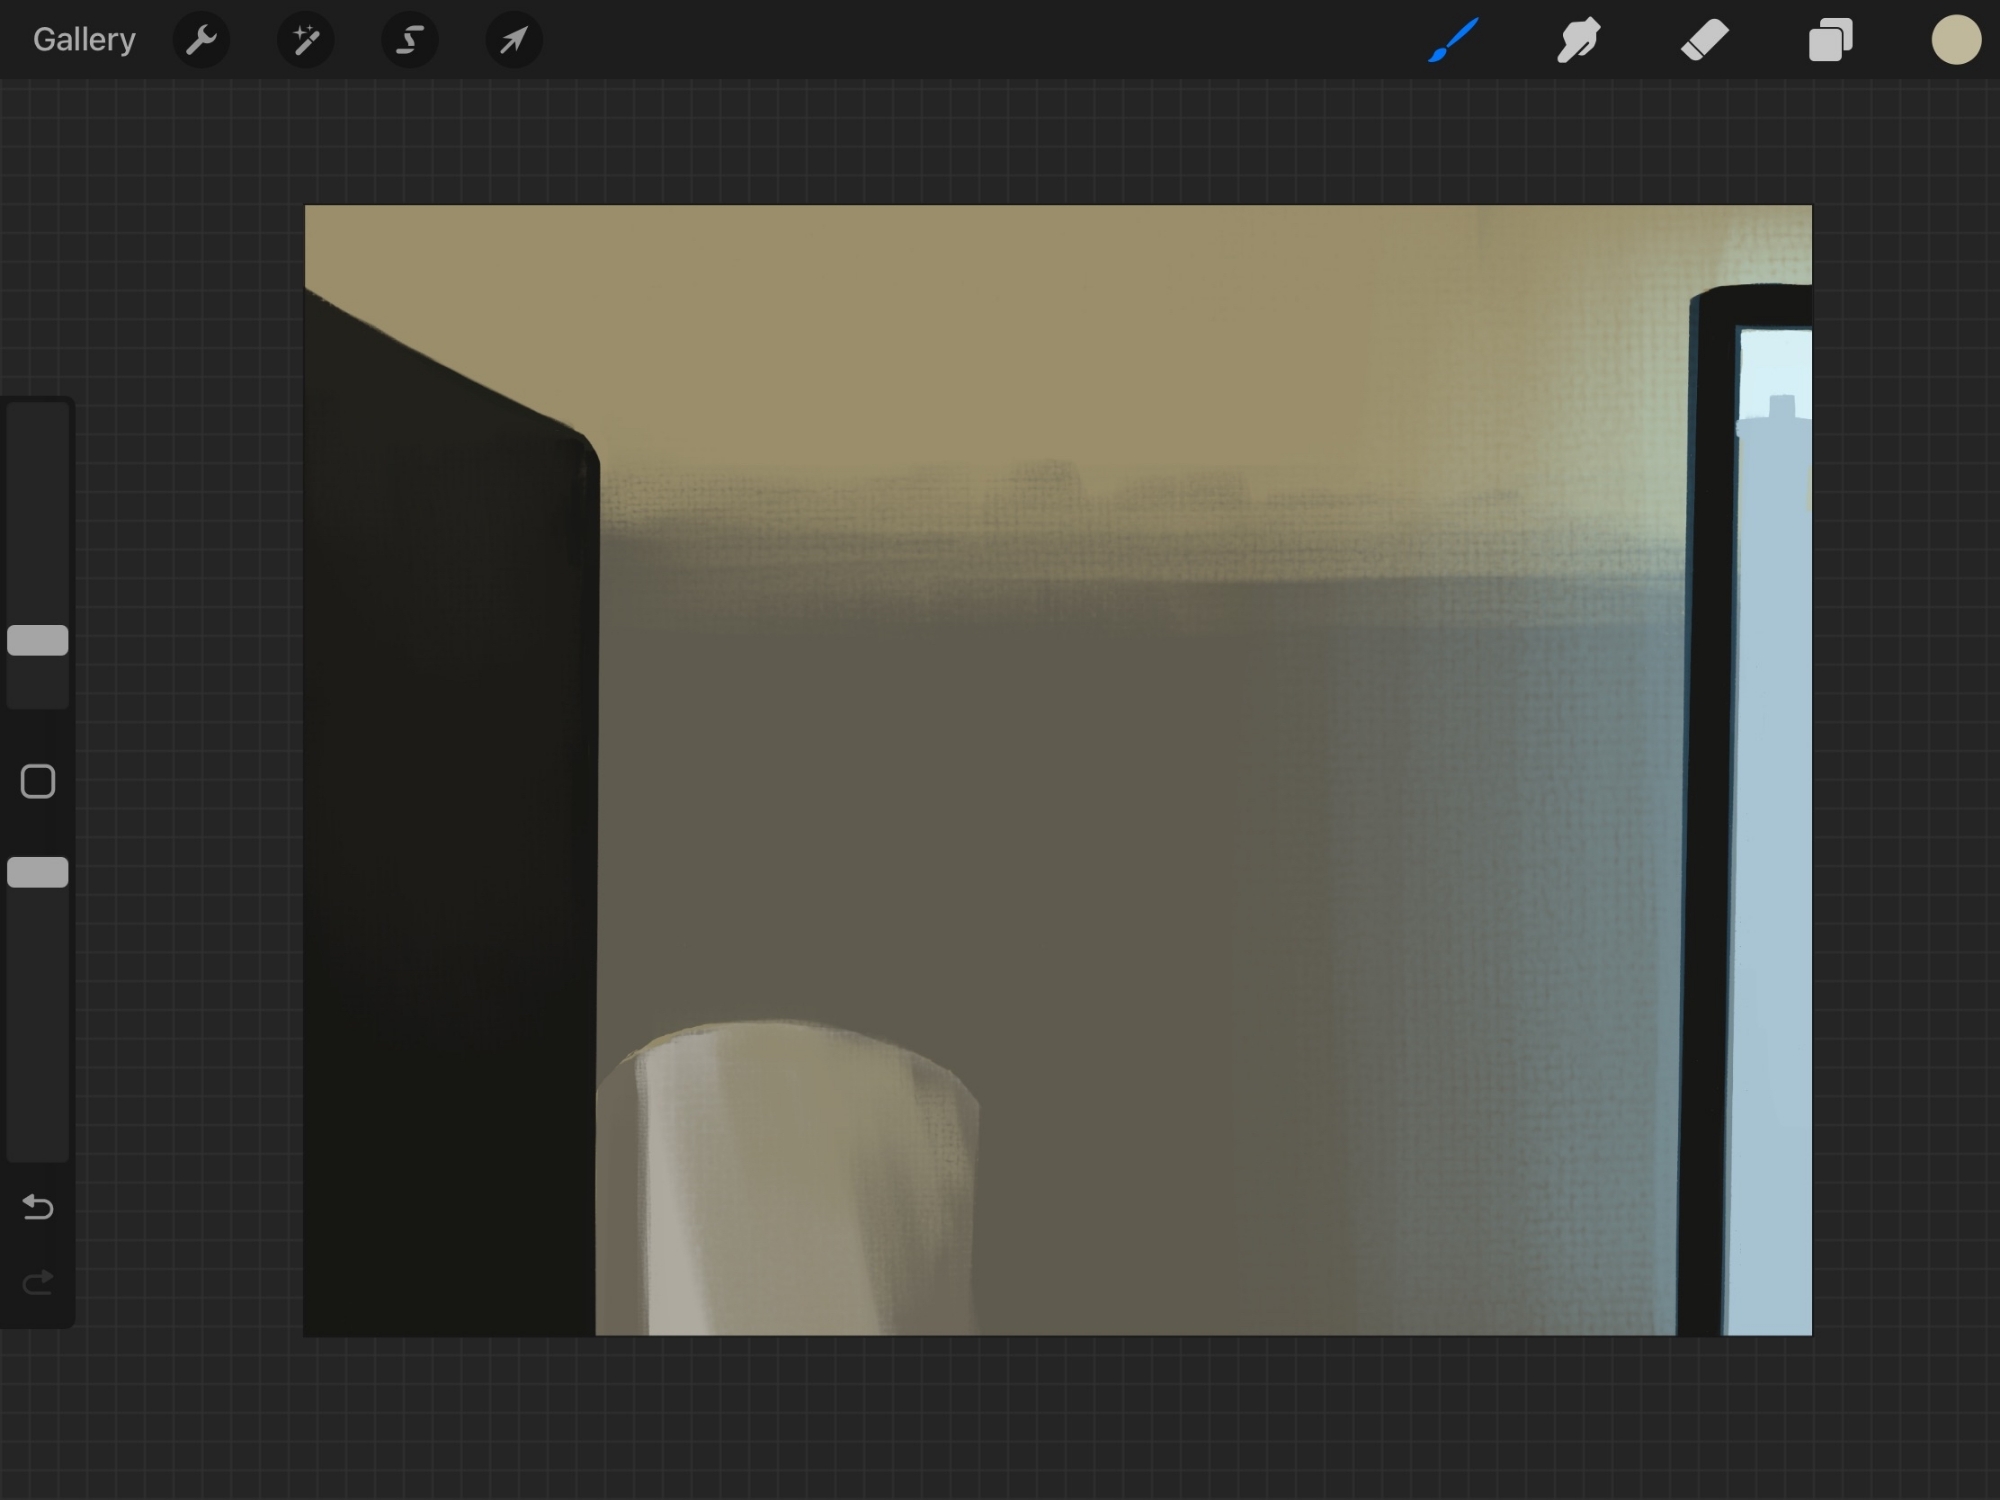The width and height of the screenshot is (2000, 1500).
Task: Click the dark cabinet shape on canvas
Action: point(450,850)
